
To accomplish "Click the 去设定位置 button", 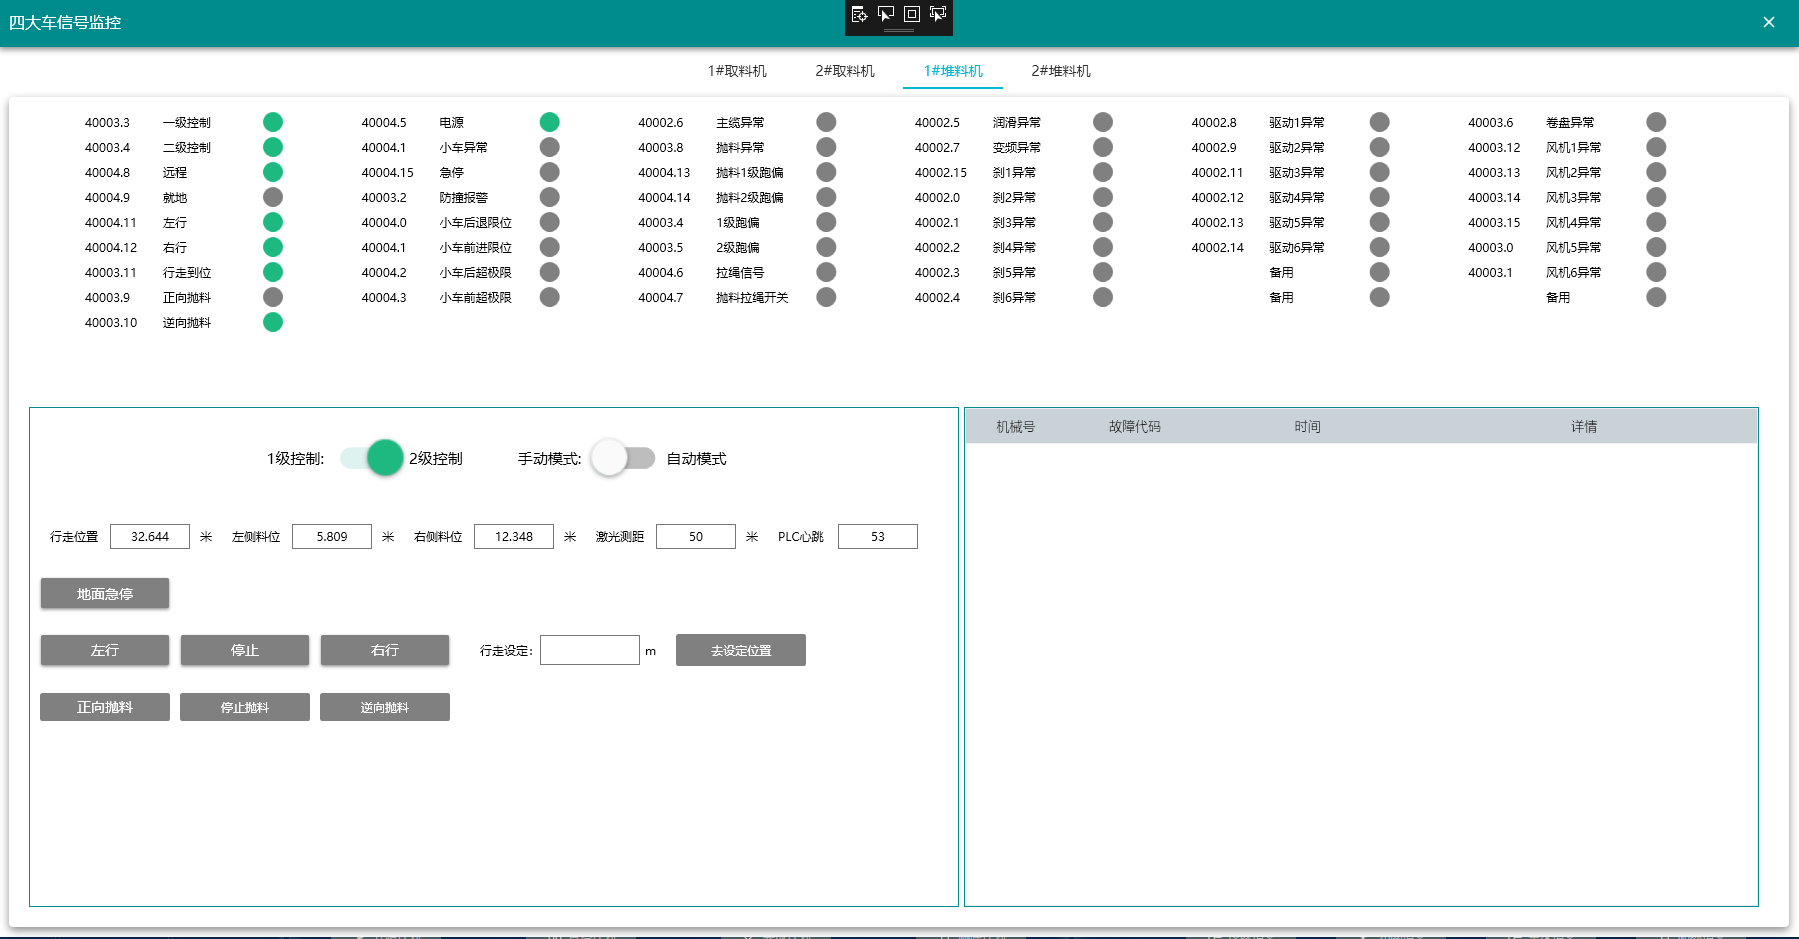I will [741, 650].
